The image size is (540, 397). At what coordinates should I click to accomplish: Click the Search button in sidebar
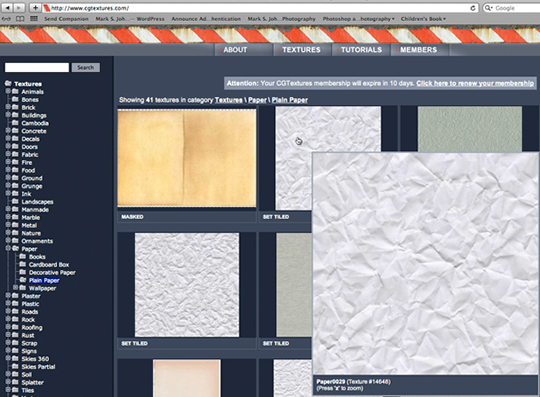tap(86, 67)
